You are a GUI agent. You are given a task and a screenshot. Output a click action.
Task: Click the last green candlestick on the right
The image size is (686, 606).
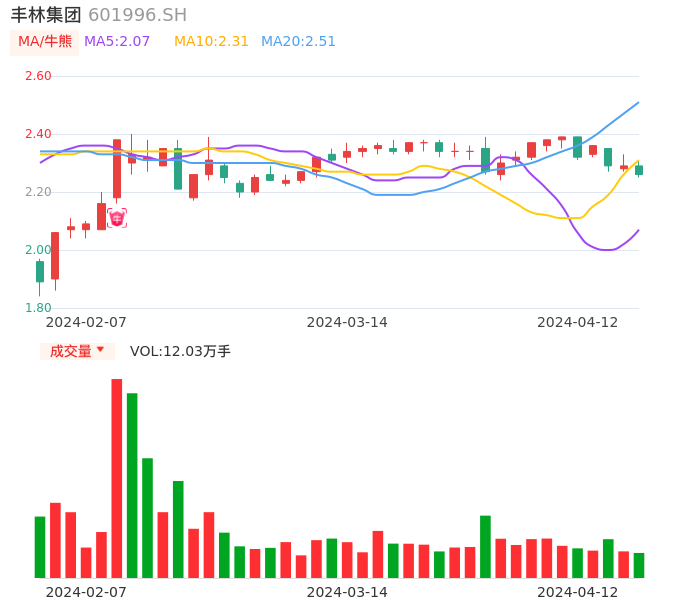(x=639, y=170)
